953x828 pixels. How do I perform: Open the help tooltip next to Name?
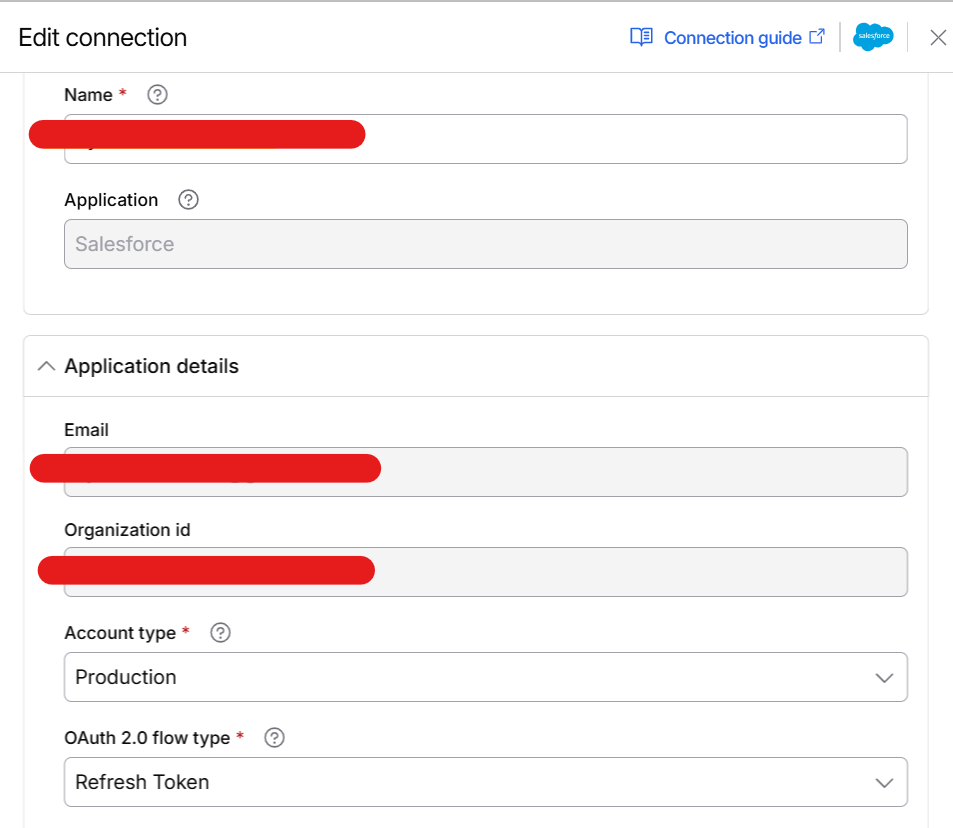(156, 95)
